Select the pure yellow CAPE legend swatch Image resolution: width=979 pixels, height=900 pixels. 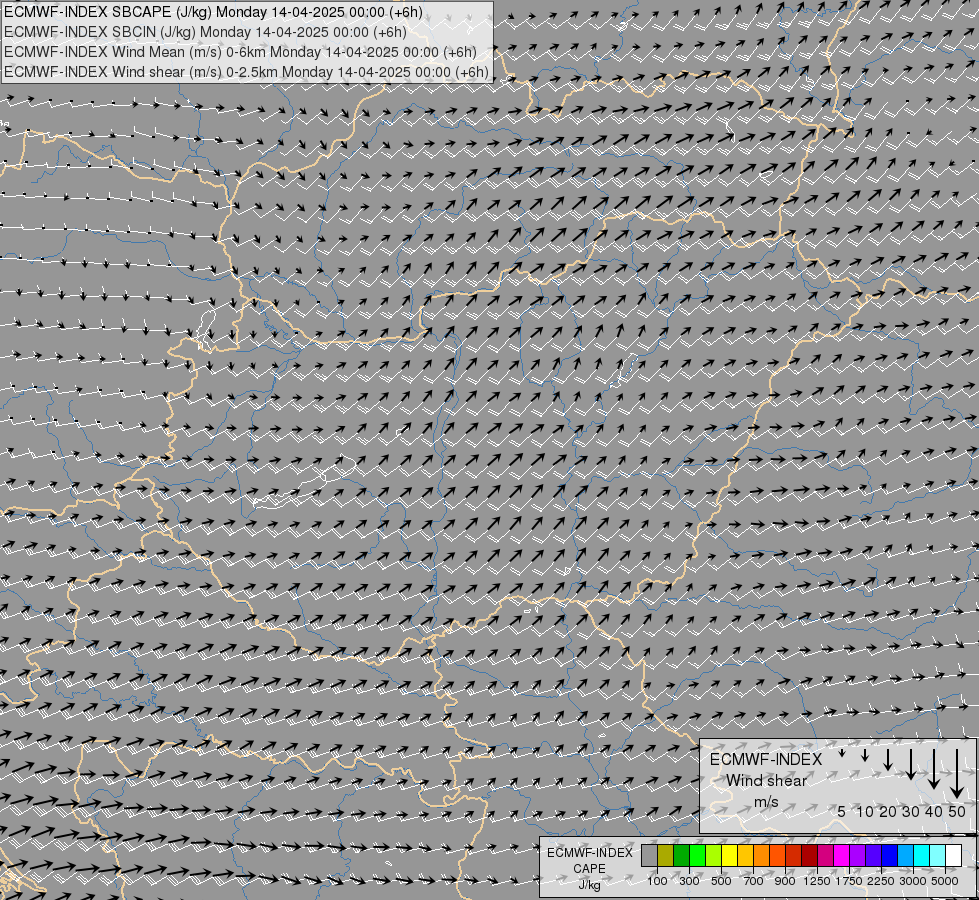coord(729,855)
